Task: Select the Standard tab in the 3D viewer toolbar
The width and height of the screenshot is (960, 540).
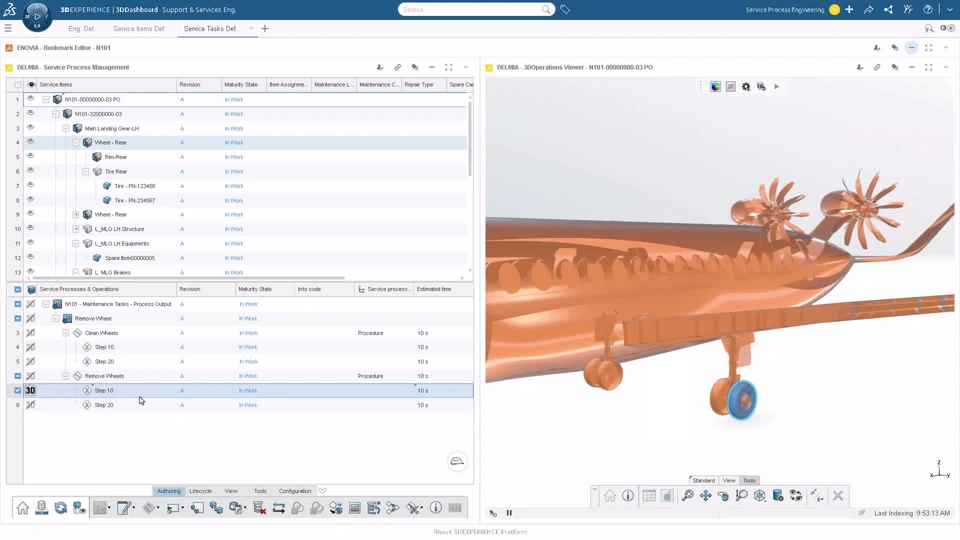Action: (703, 480)
